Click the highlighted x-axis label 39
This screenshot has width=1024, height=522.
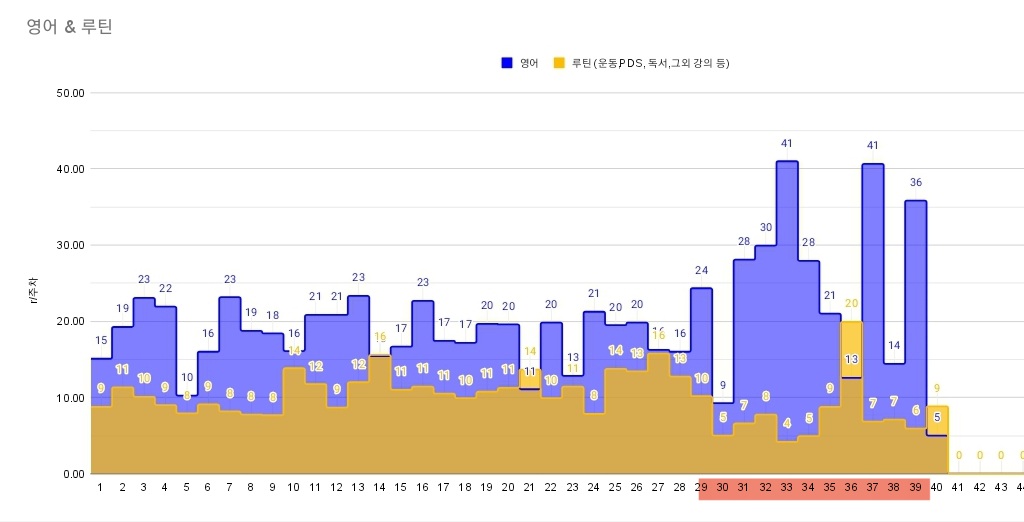[x=916, y=487]
